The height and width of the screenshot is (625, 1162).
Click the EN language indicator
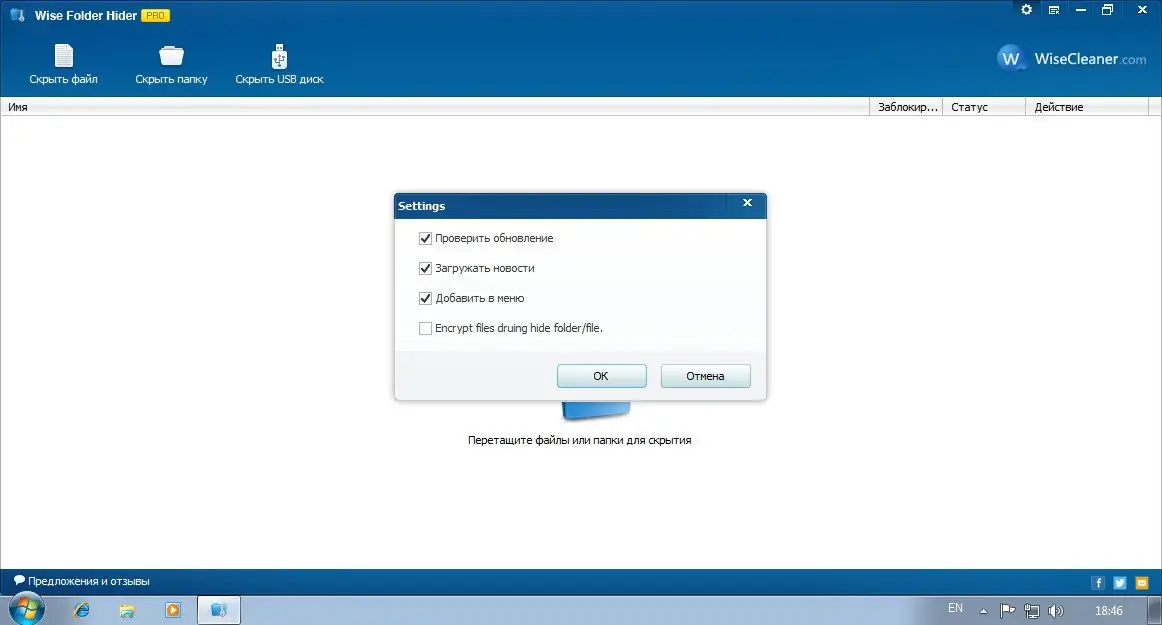pyautogui.click(x=955, y=608)
